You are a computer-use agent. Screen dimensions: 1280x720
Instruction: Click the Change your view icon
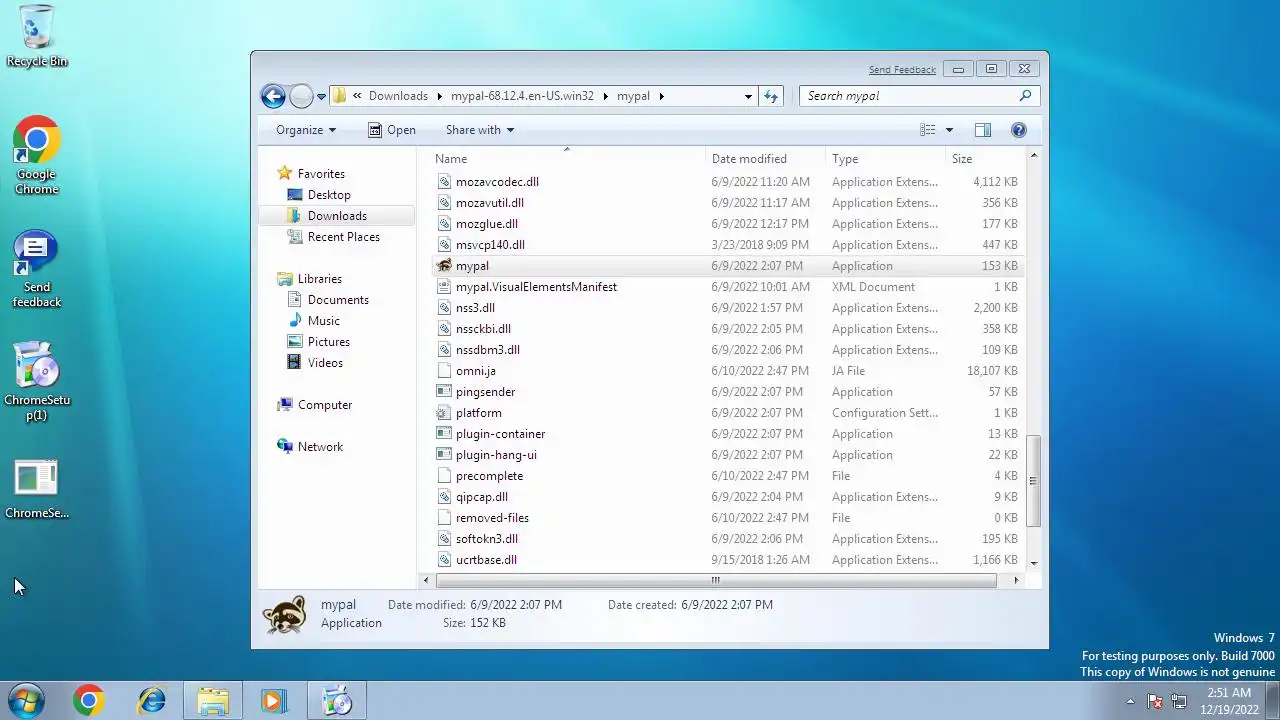click(928, 130)
